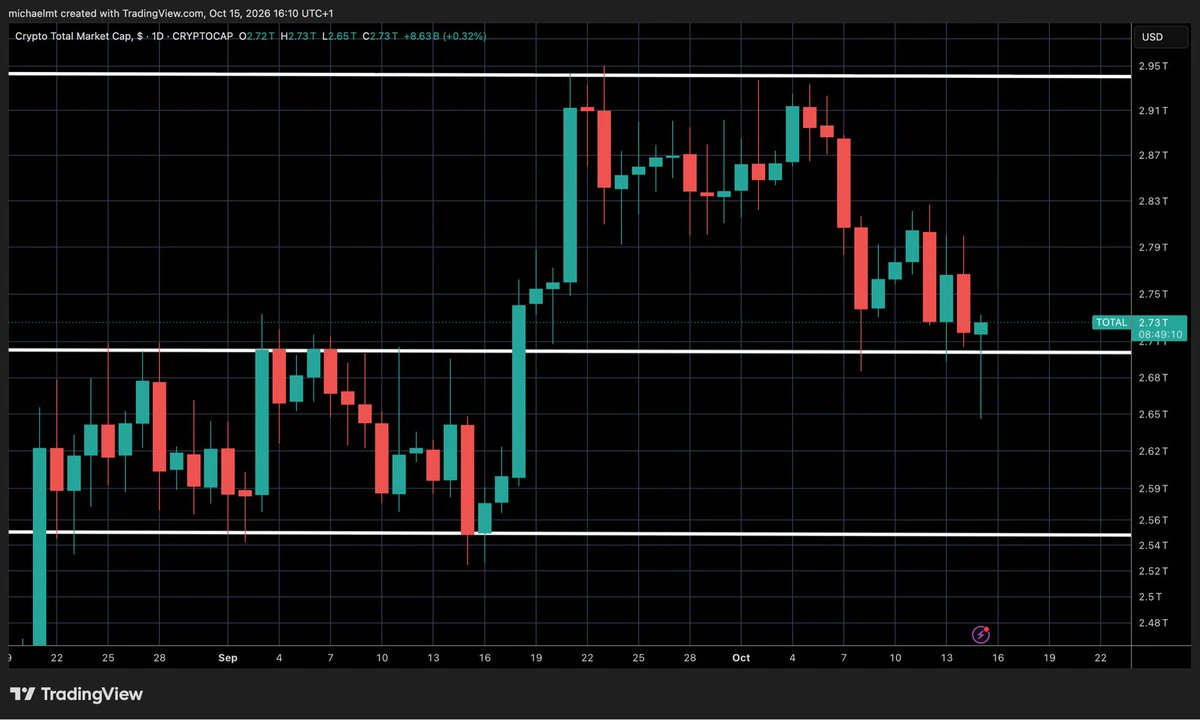The height and width of the screenshot is (720, 1200).
Task: Click the 2.59 T price axis label
Action: point(1154,489)
